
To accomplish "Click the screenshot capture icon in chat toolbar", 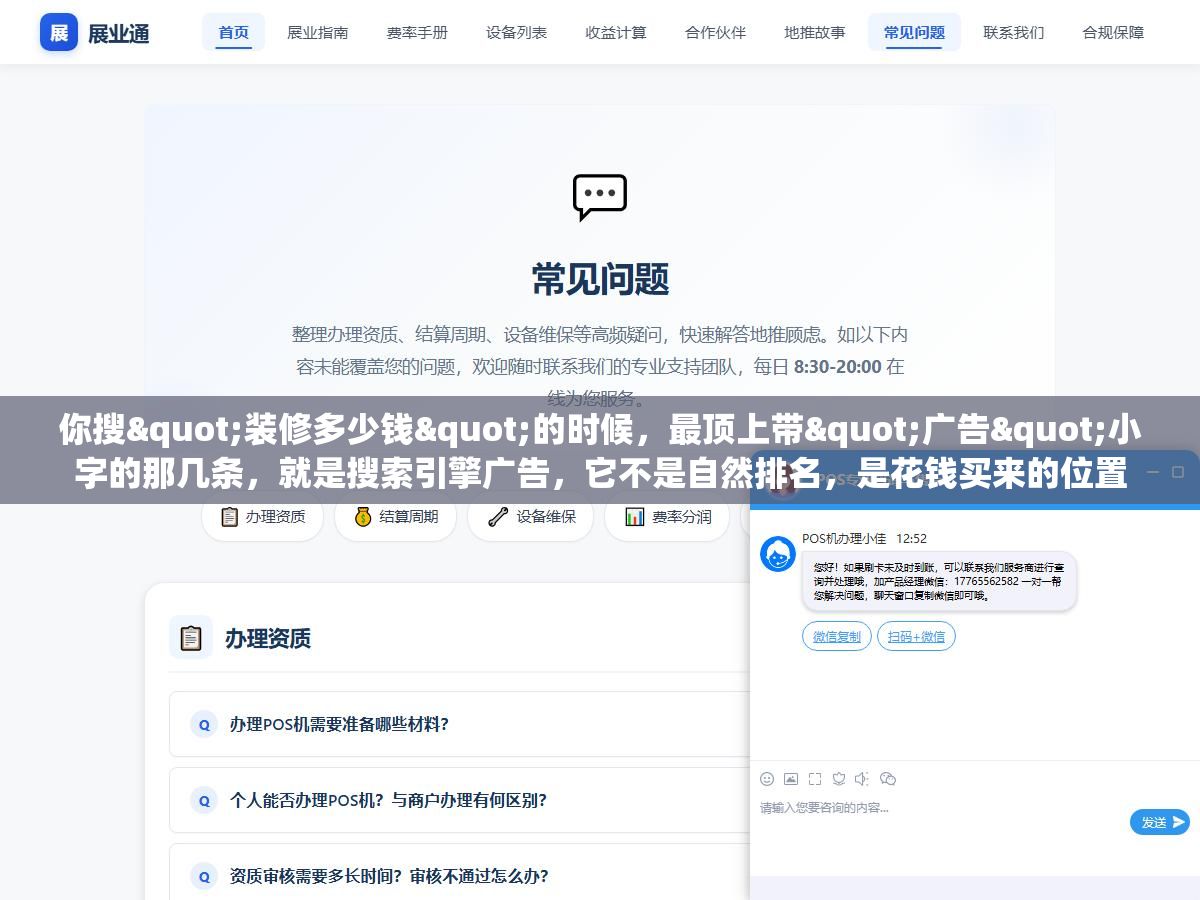I will [x=815, y=779].
